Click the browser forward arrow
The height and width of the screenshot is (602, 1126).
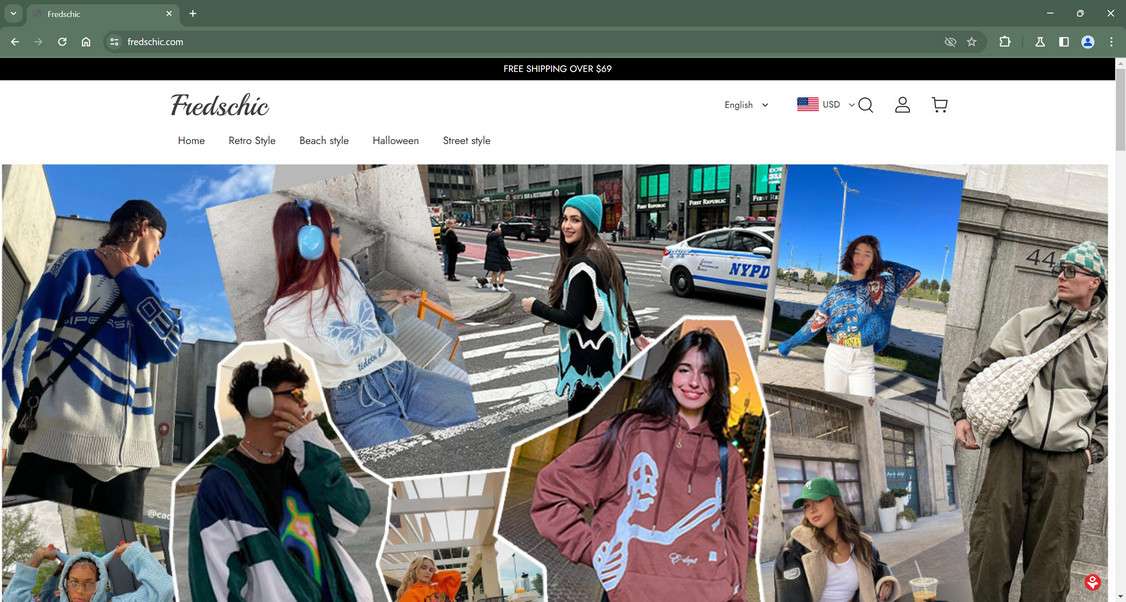(x=38, y=42)
